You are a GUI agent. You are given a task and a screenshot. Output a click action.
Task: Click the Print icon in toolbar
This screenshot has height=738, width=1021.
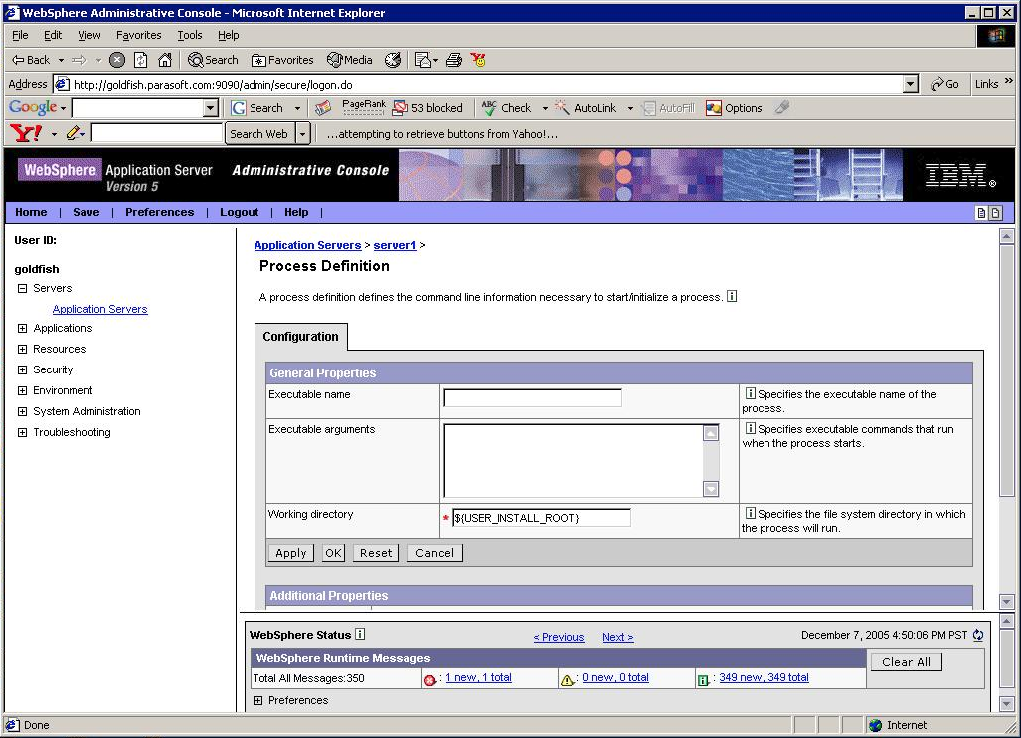(x=454, y=60)
